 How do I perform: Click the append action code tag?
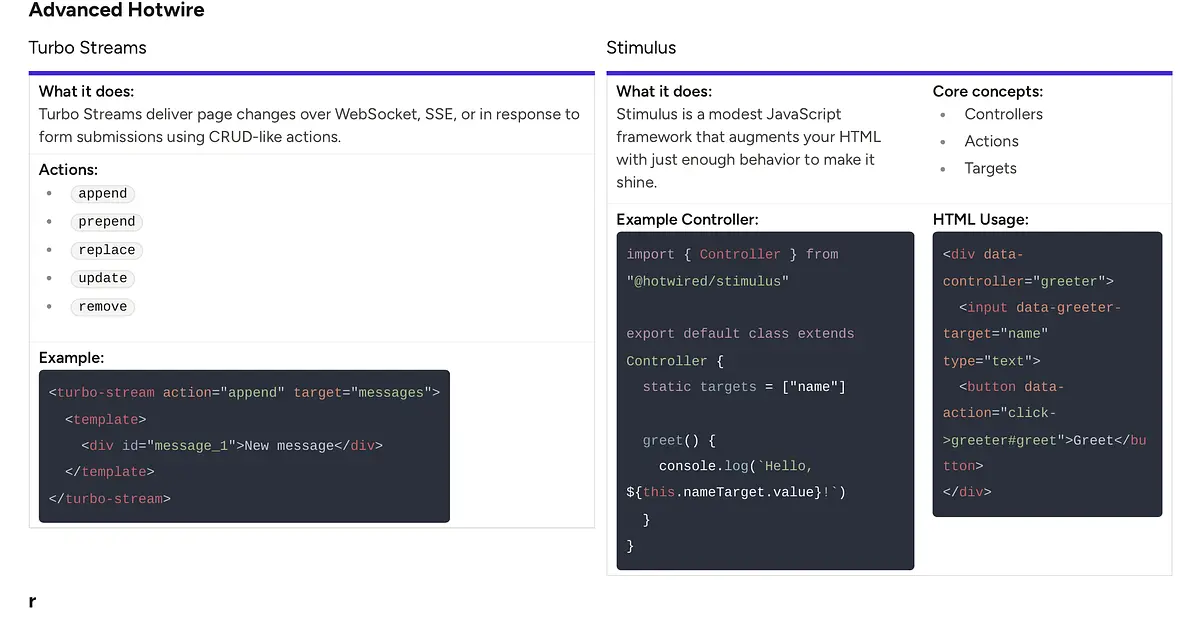pos(102,194)
